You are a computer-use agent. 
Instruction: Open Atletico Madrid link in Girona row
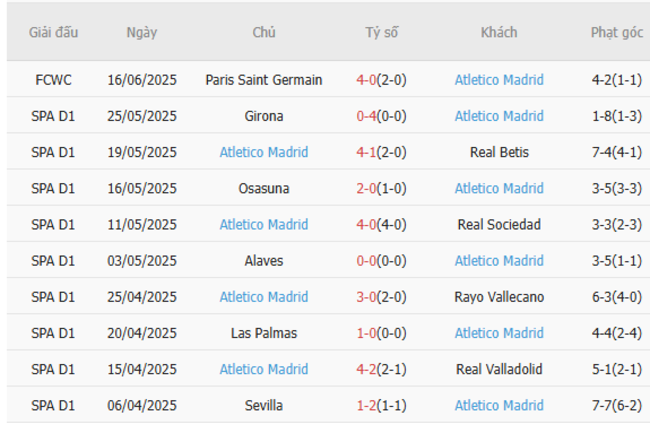tap(499, 116)
